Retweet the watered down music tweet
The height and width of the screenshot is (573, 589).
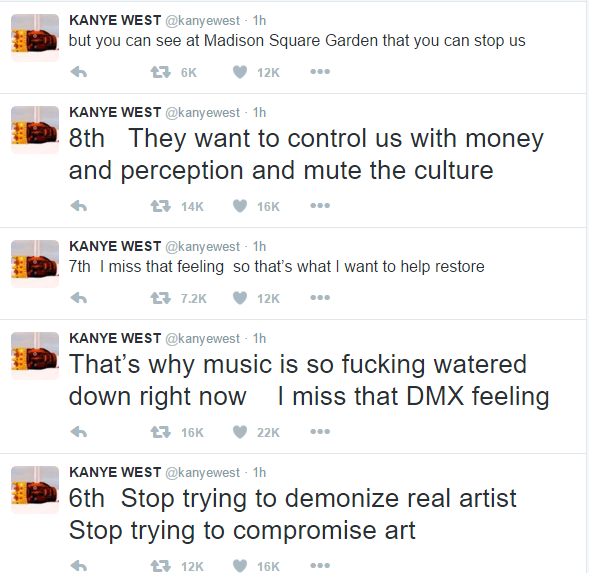coord(161,432)
